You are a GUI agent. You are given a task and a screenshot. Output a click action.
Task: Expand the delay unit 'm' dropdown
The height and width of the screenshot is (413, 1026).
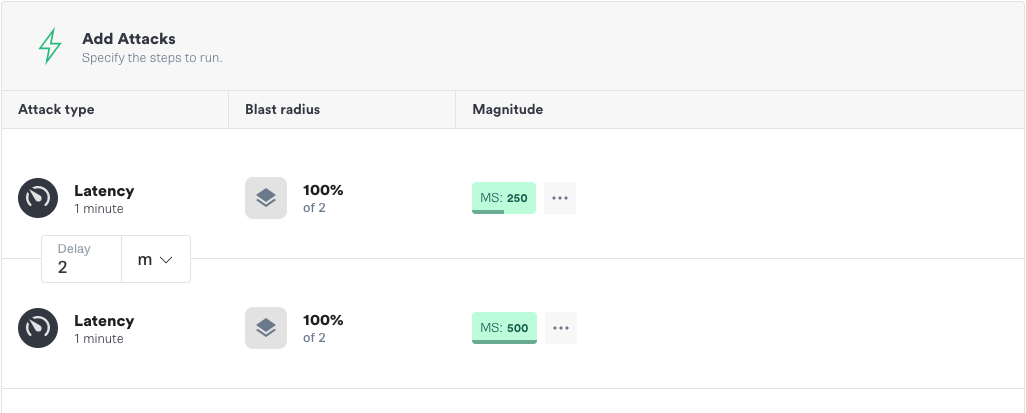156,259
